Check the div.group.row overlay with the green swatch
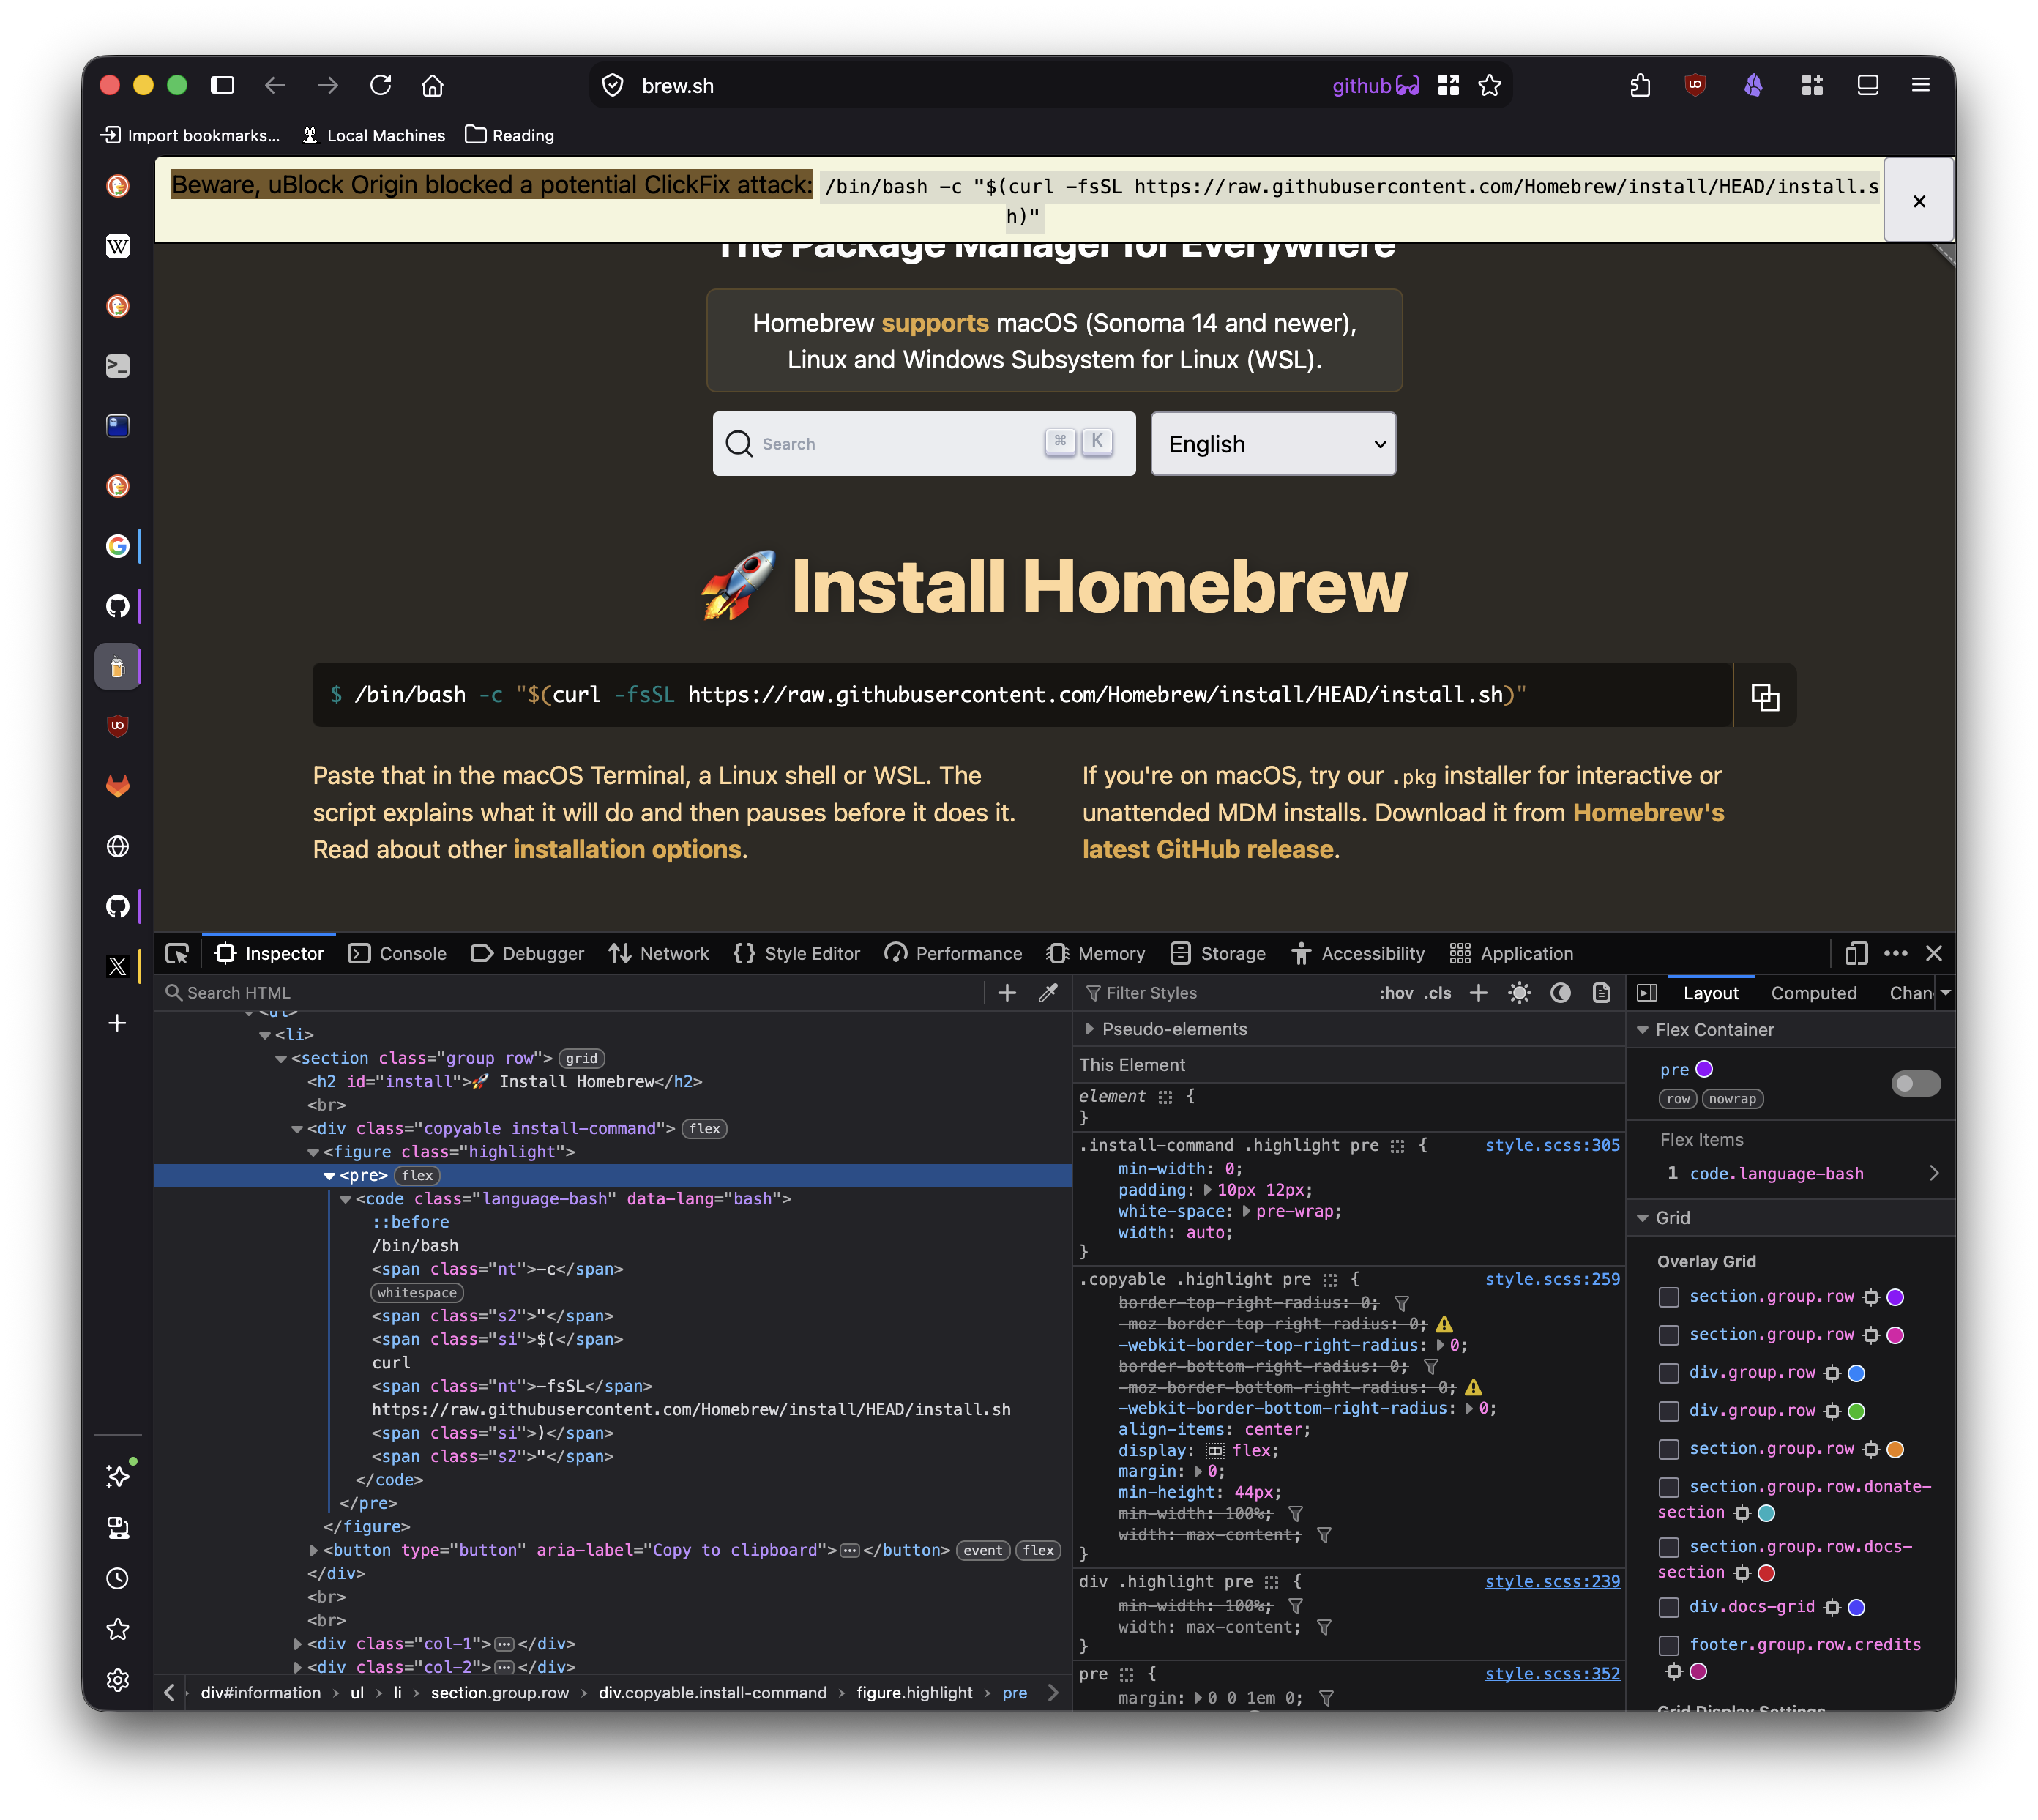Viewport: 2038px width, 1820px height. (x=1668, y=1411)
